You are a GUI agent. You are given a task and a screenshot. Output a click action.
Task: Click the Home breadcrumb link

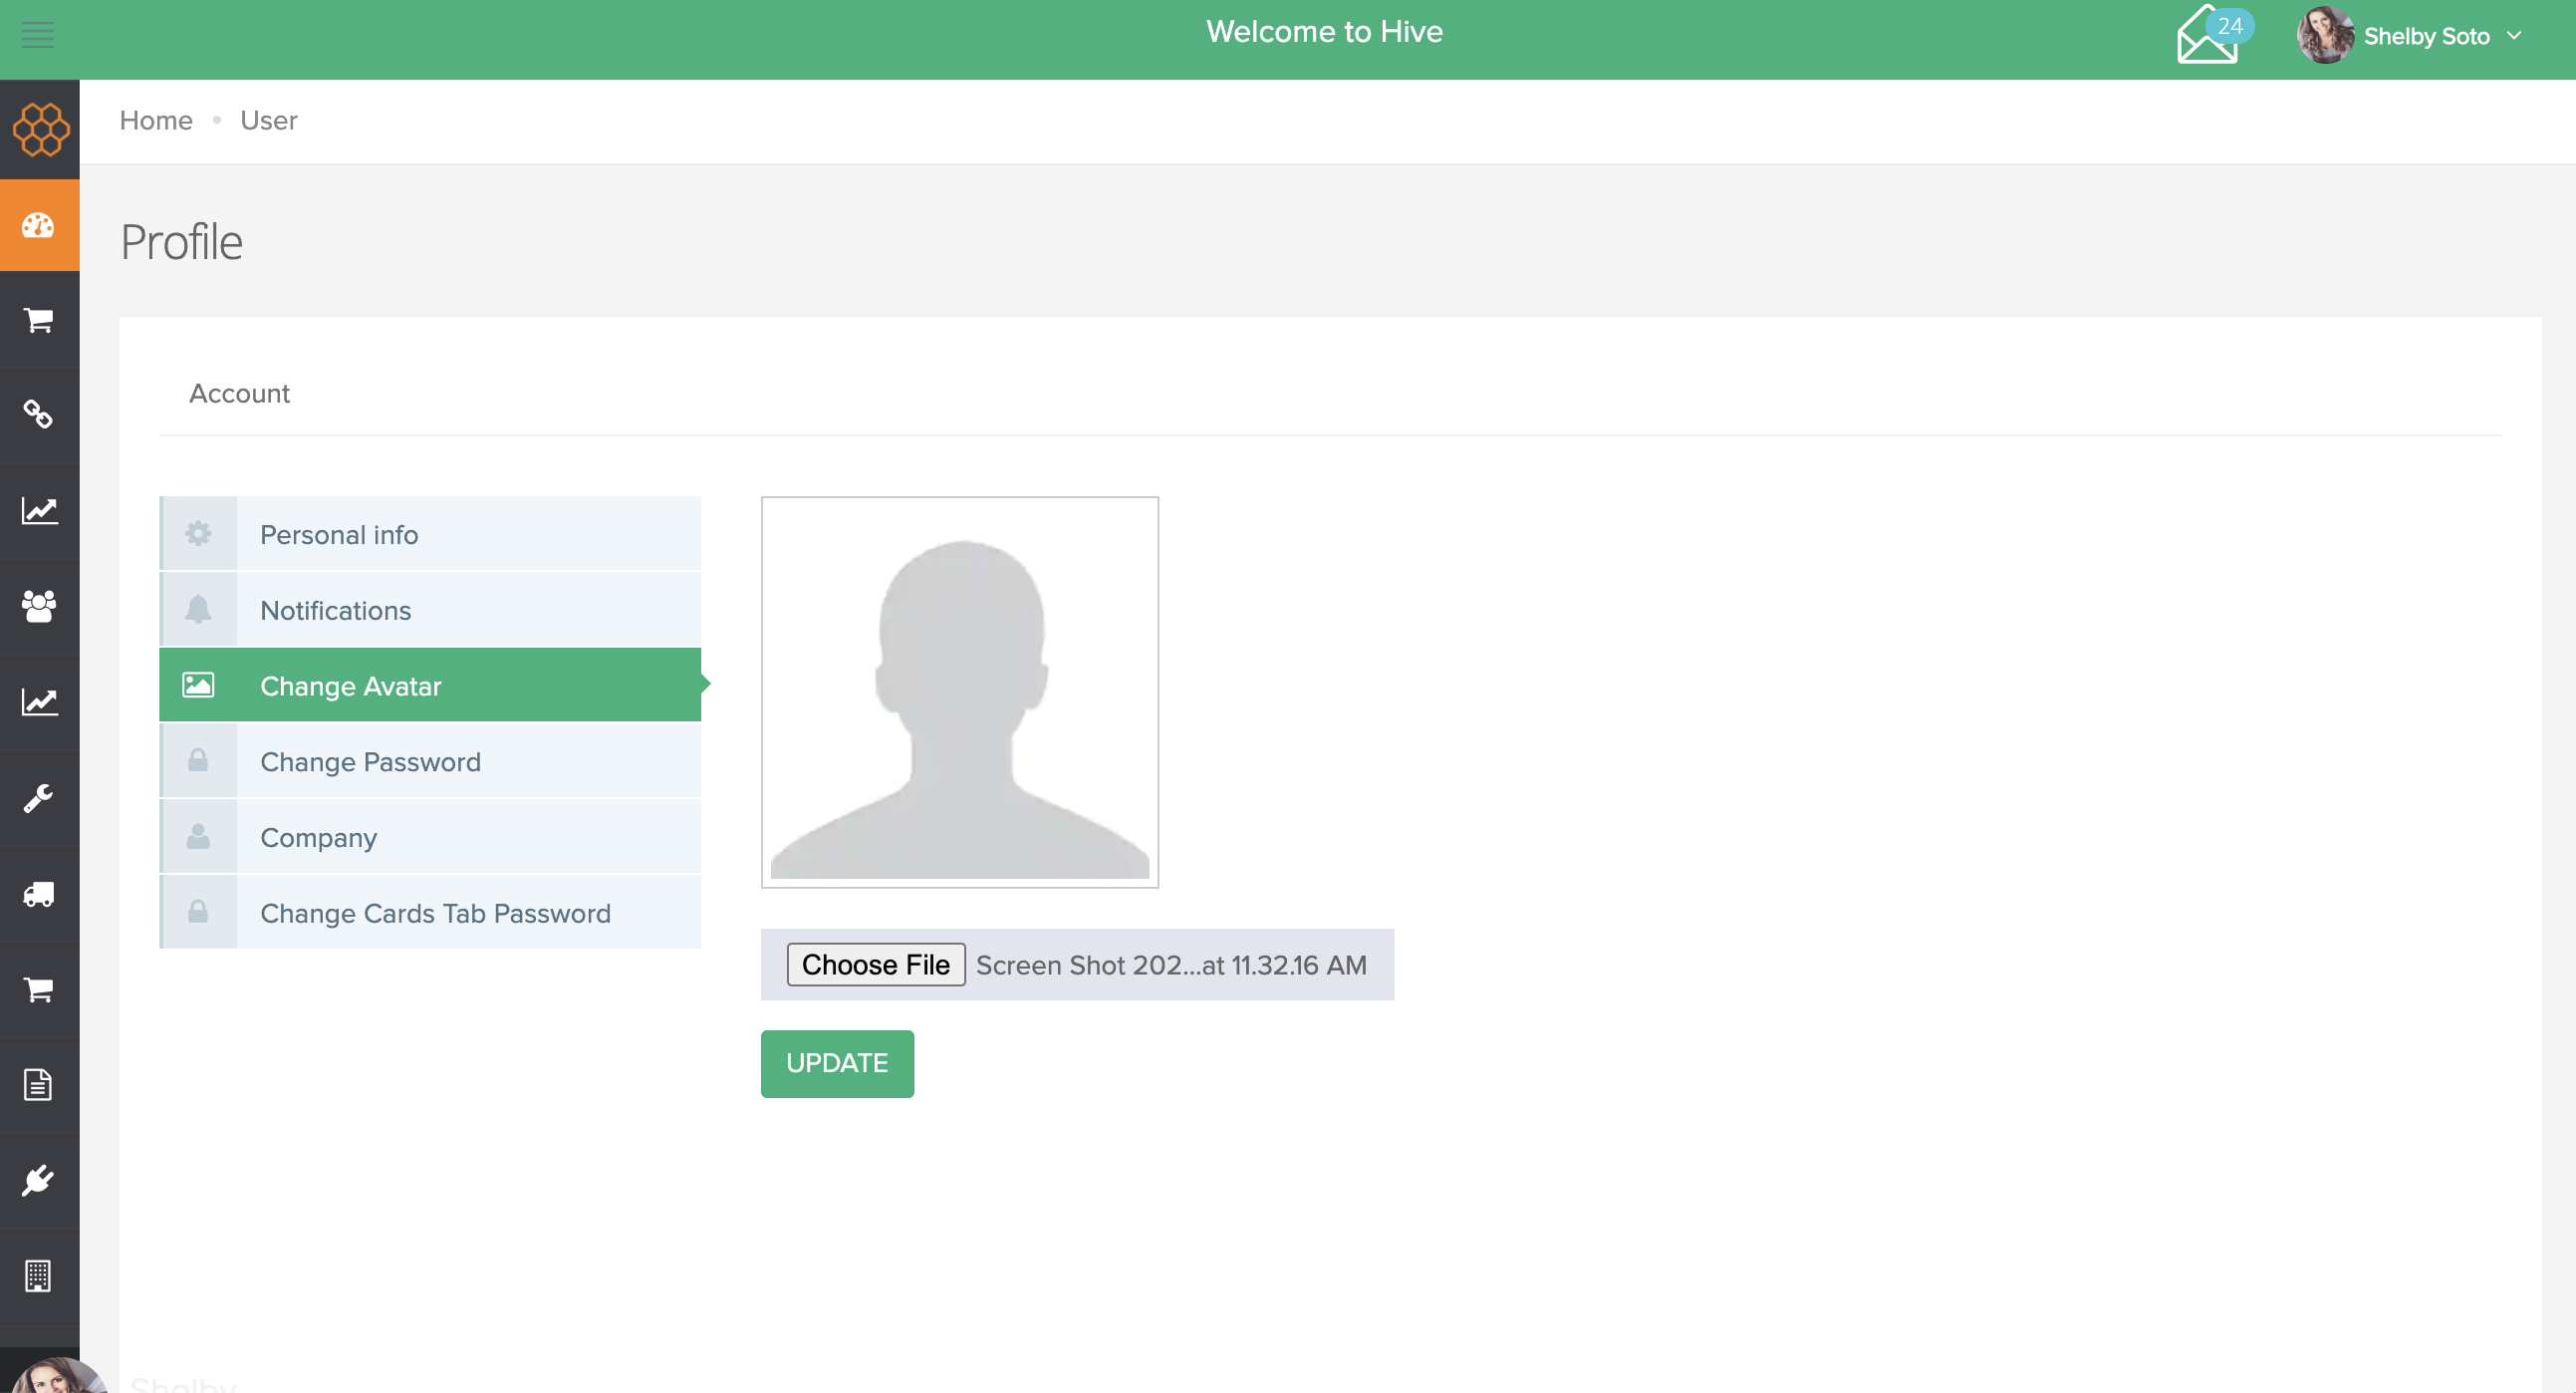click(x=156, y=121)
